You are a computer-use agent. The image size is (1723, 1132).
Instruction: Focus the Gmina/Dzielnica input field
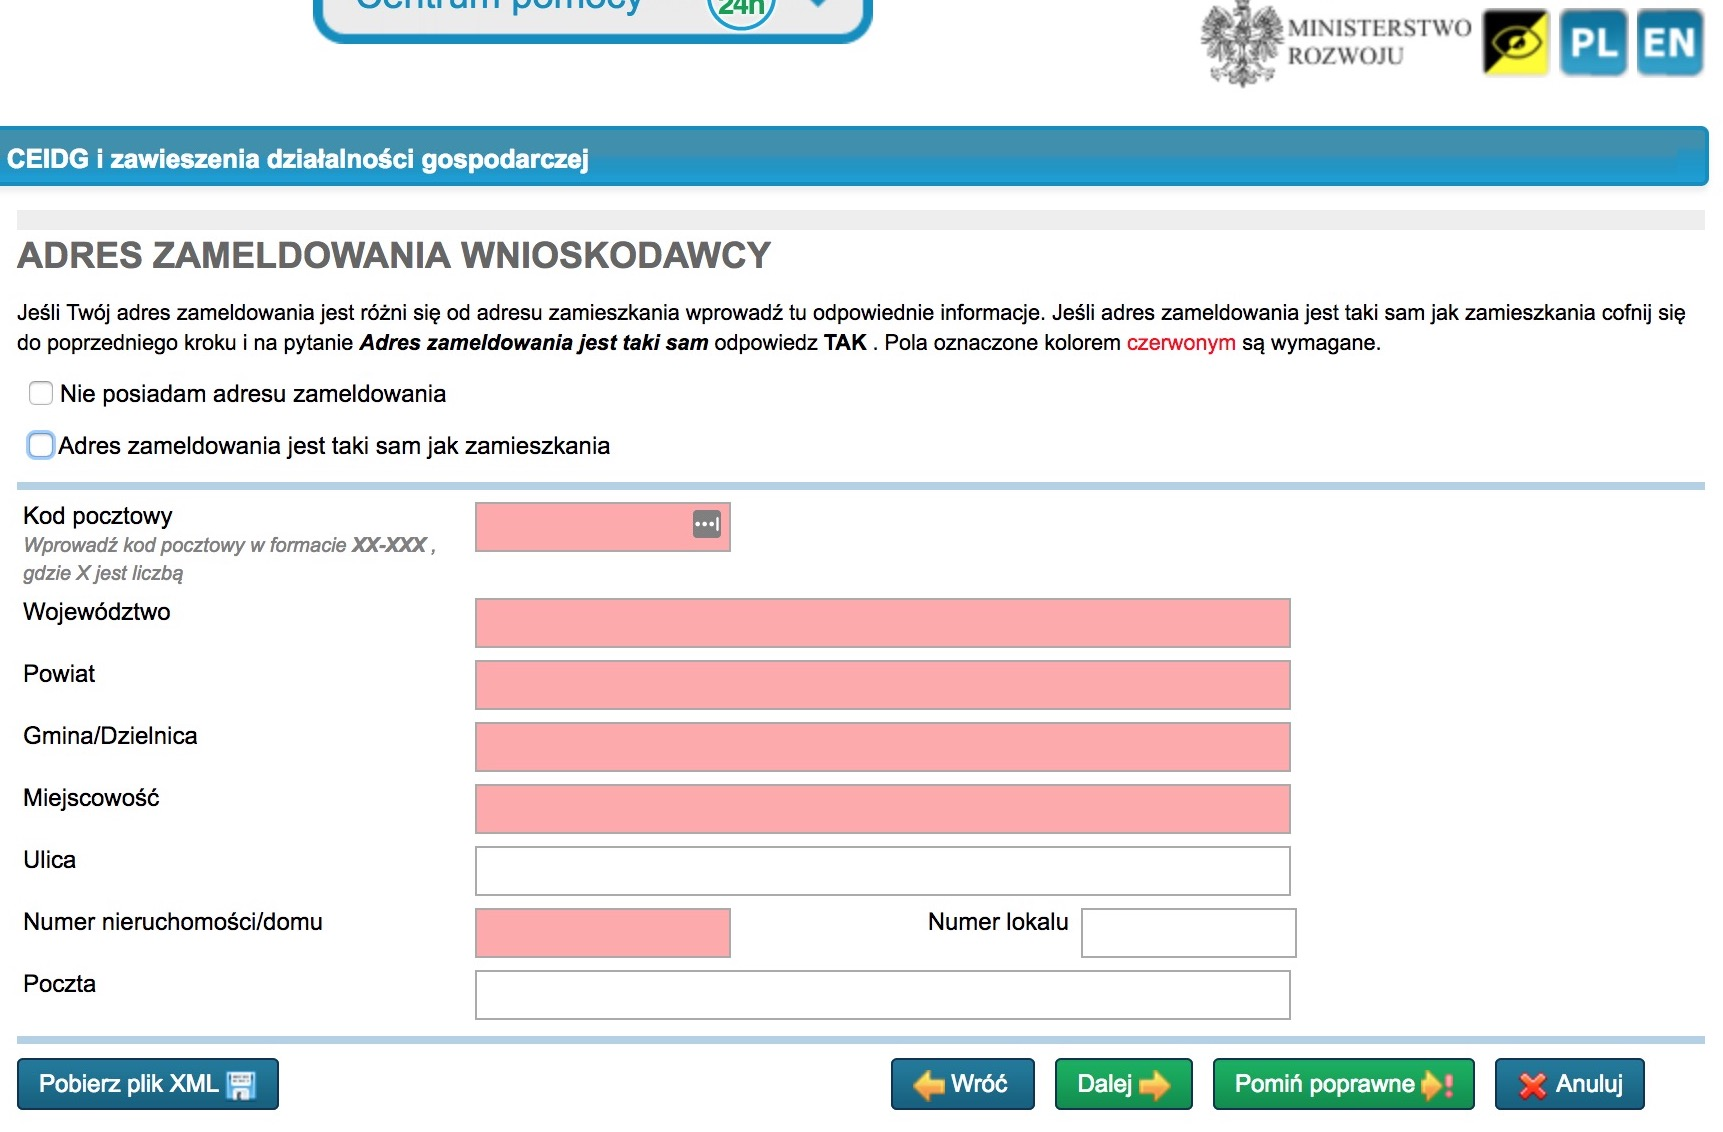point(882,747)
